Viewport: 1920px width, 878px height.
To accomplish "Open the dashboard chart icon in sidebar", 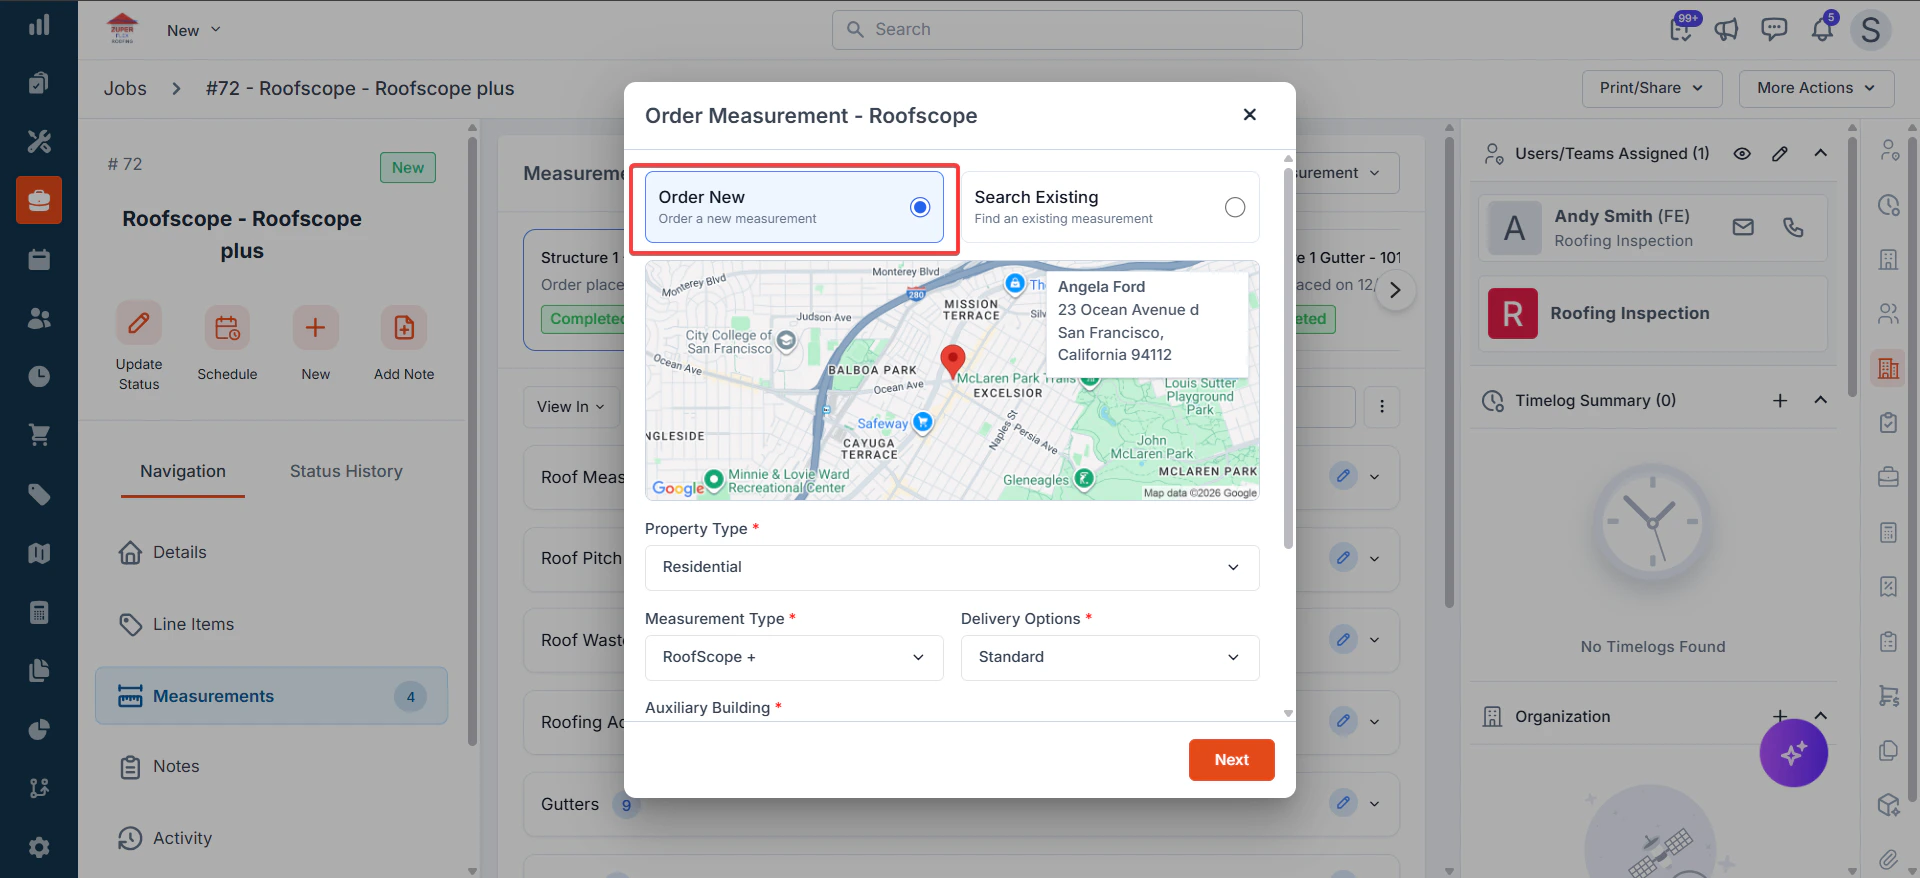I will pyautogui.click(x=39, y=25).
